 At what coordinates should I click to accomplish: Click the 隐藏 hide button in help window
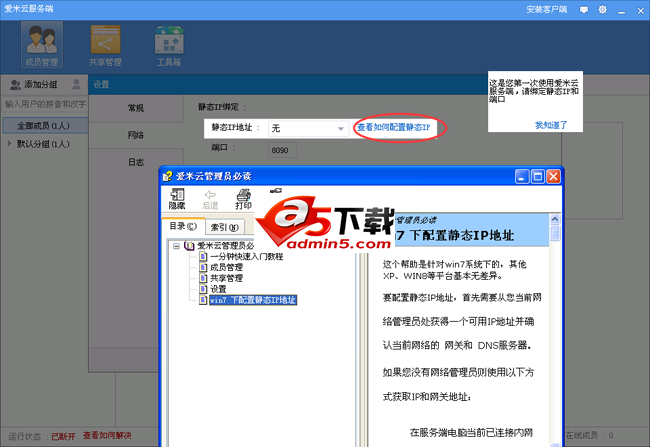[x=177, y=199]
